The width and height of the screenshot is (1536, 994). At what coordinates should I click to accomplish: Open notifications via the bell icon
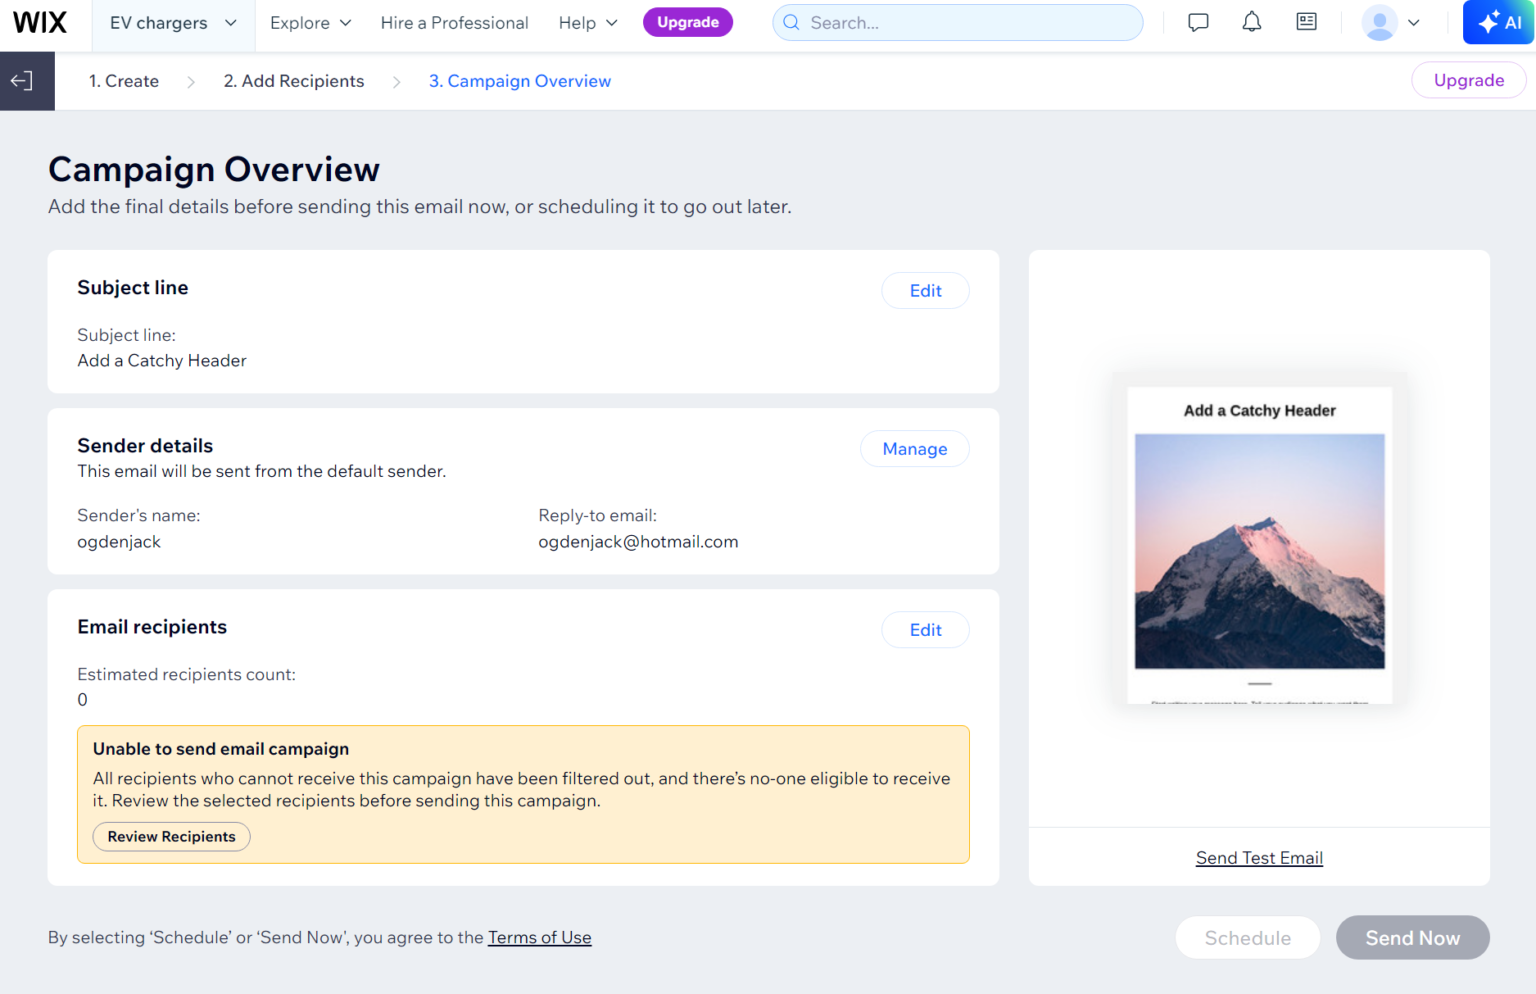[x=1251, y=21]
